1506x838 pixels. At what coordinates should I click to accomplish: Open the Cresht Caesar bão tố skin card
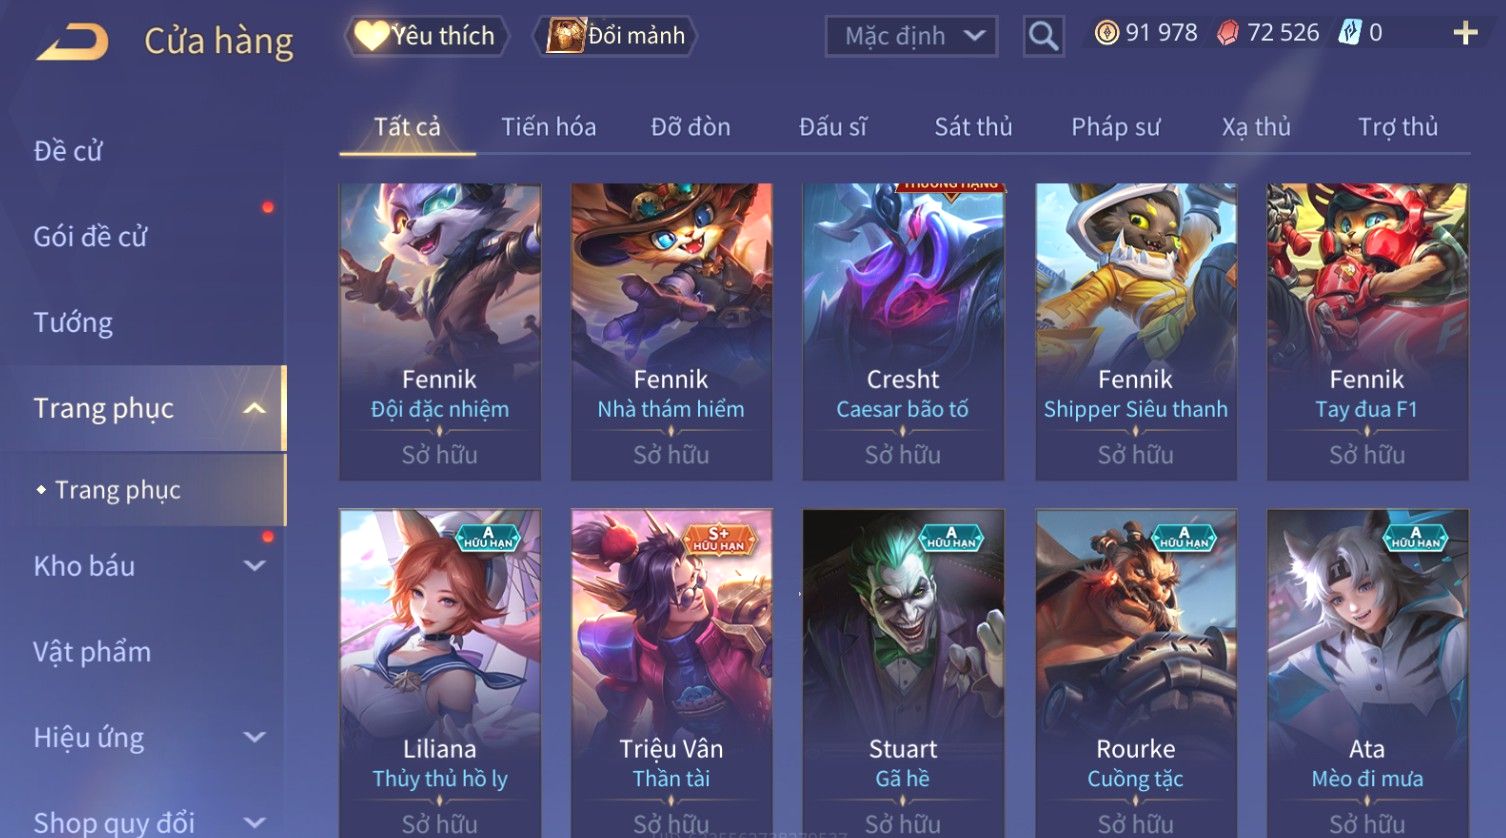pos(903,331)
